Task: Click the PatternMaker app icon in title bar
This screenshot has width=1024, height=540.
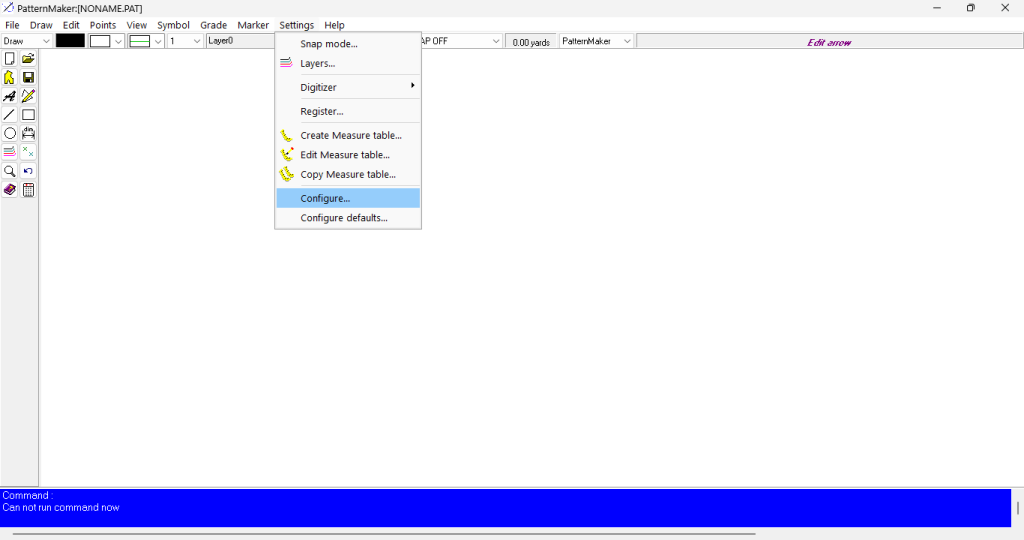Action: click(8, 8)
